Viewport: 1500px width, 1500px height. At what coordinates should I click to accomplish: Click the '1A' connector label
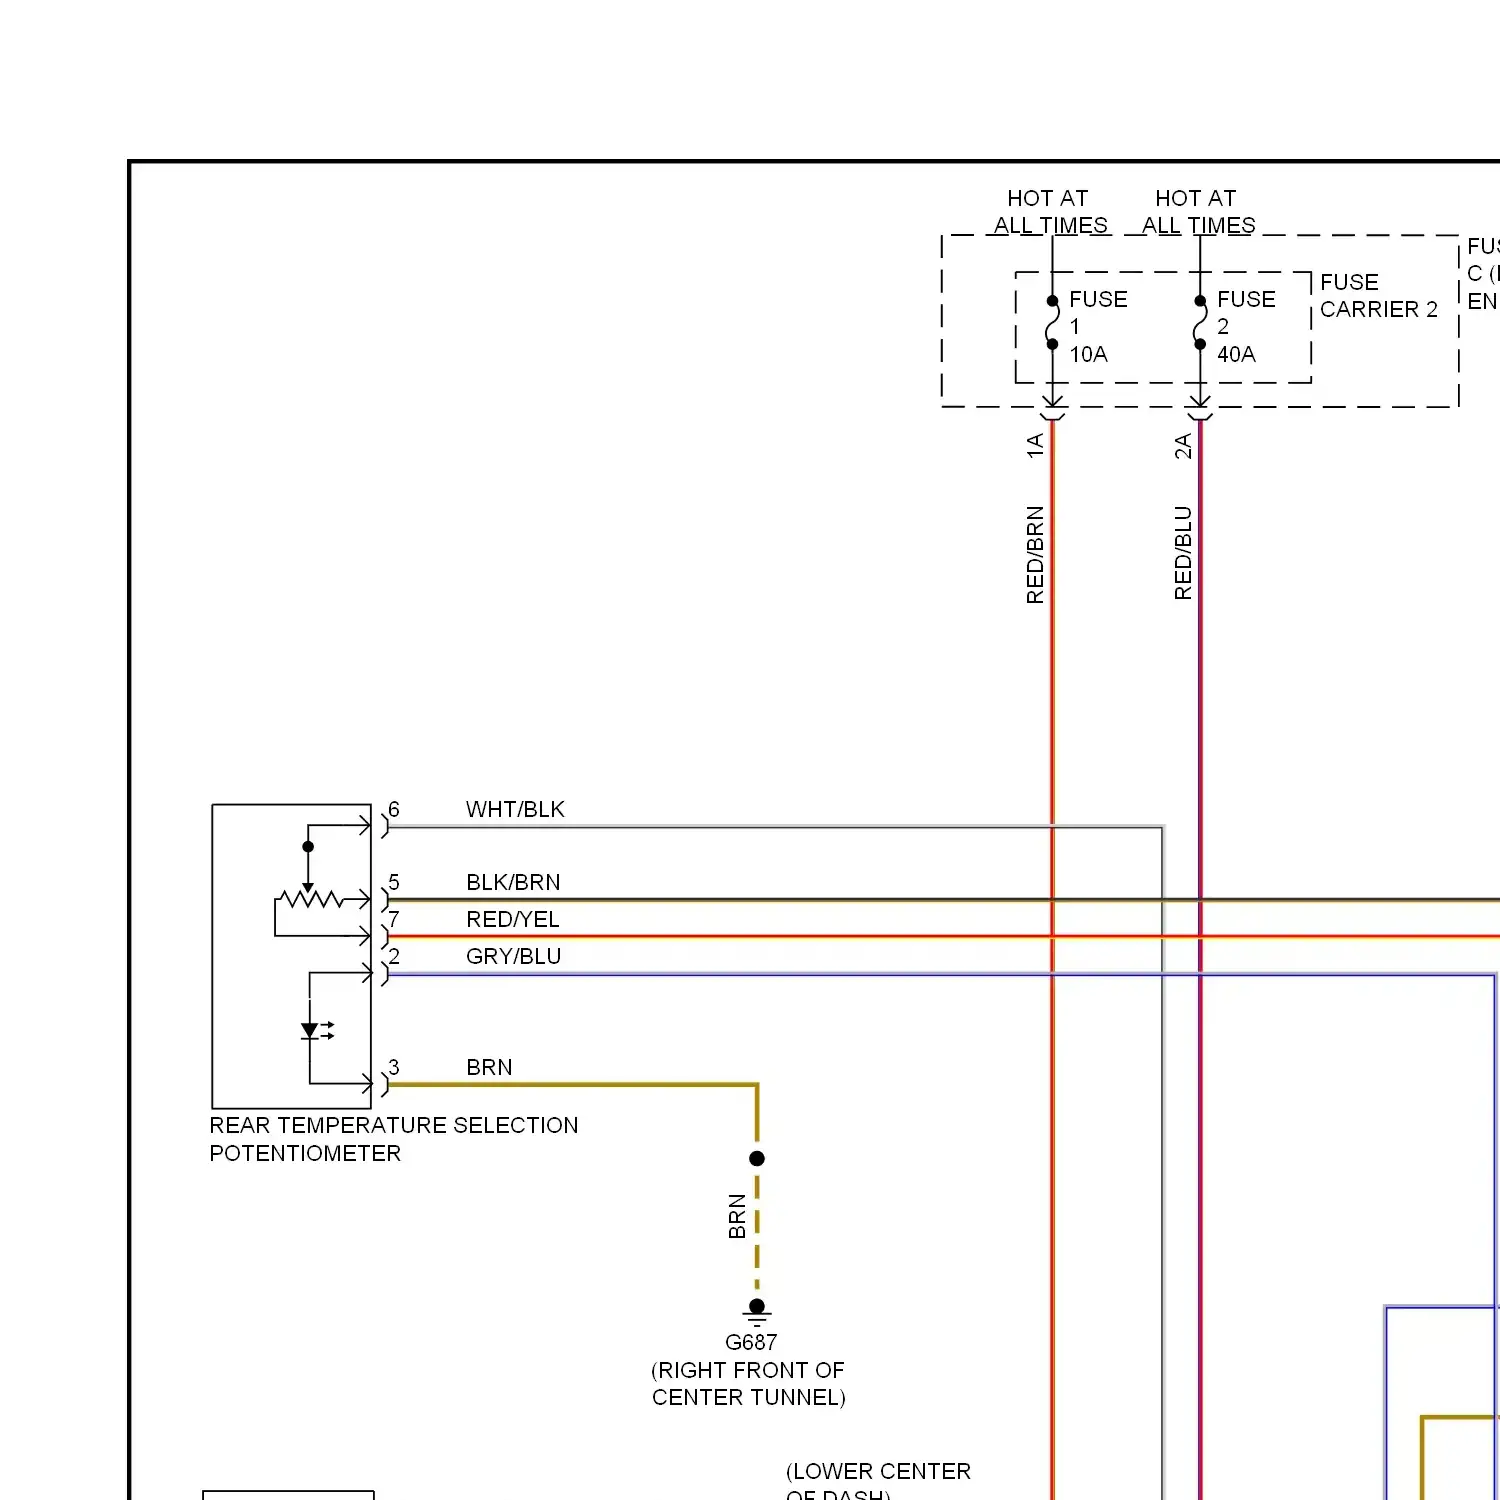click(1035, 445)
